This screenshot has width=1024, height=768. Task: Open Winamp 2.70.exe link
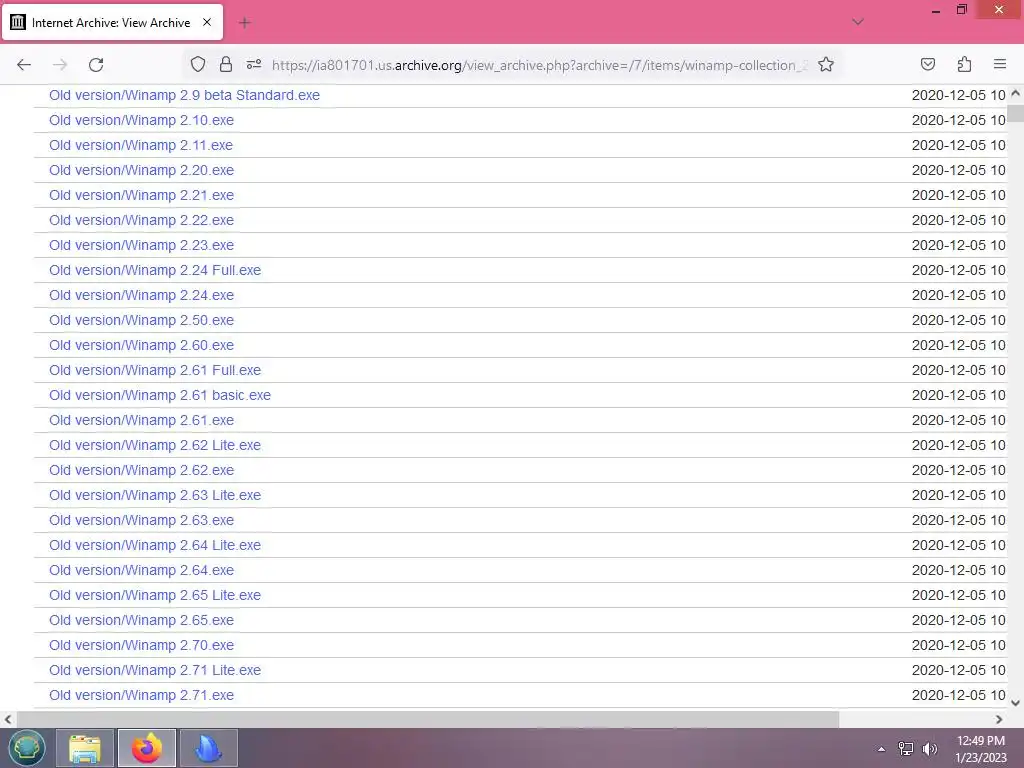tap(141, 645)
